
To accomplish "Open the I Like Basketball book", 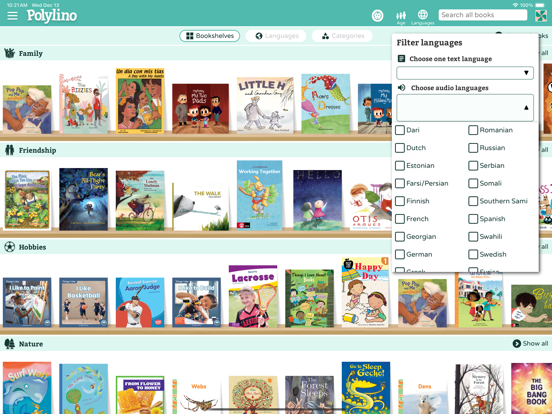I will (x=83, y=302).
